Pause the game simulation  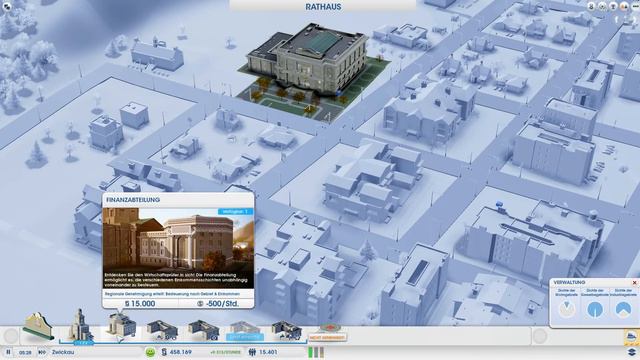8,352
